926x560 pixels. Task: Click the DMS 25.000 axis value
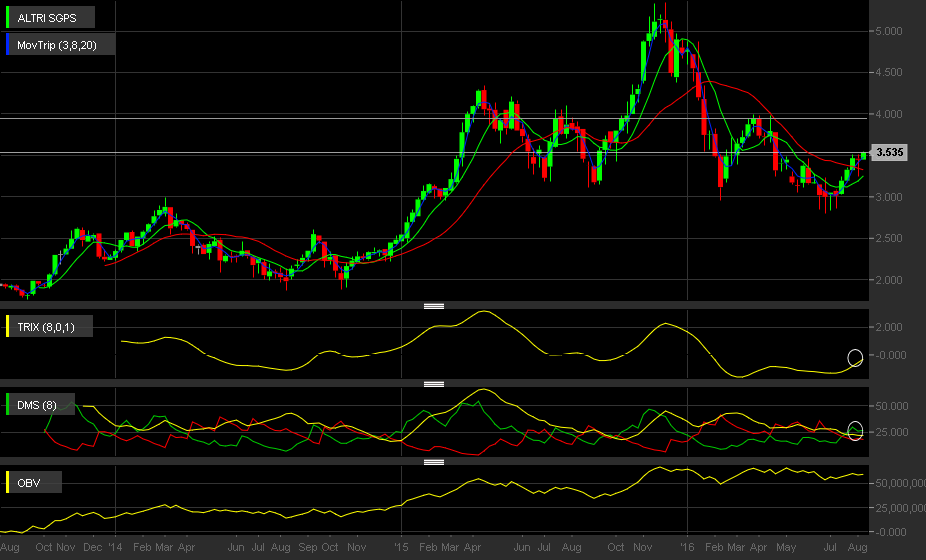(x=891, y=432)
